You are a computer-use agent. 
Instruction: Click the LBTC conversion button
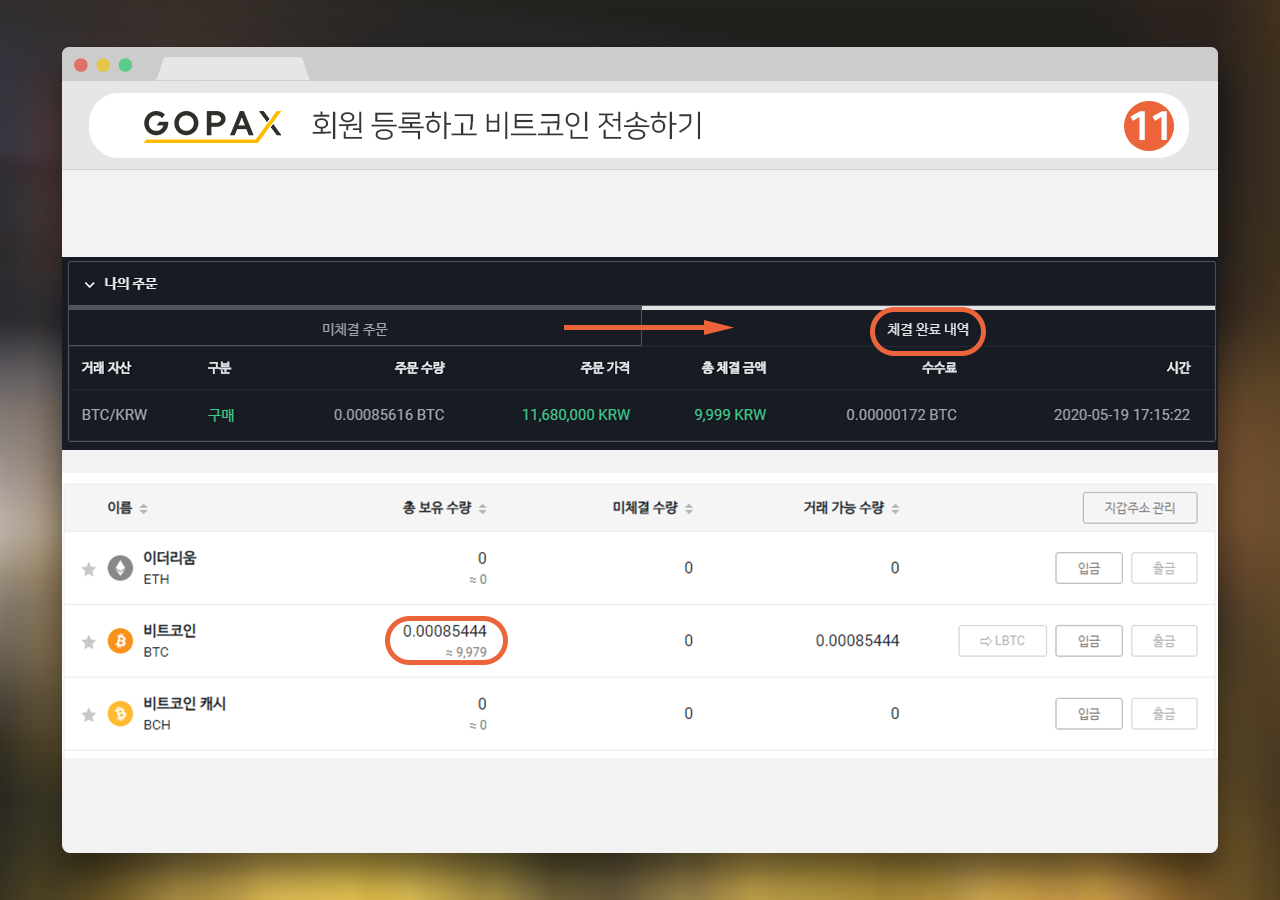pyautogui.click(x=1002, y=640)
